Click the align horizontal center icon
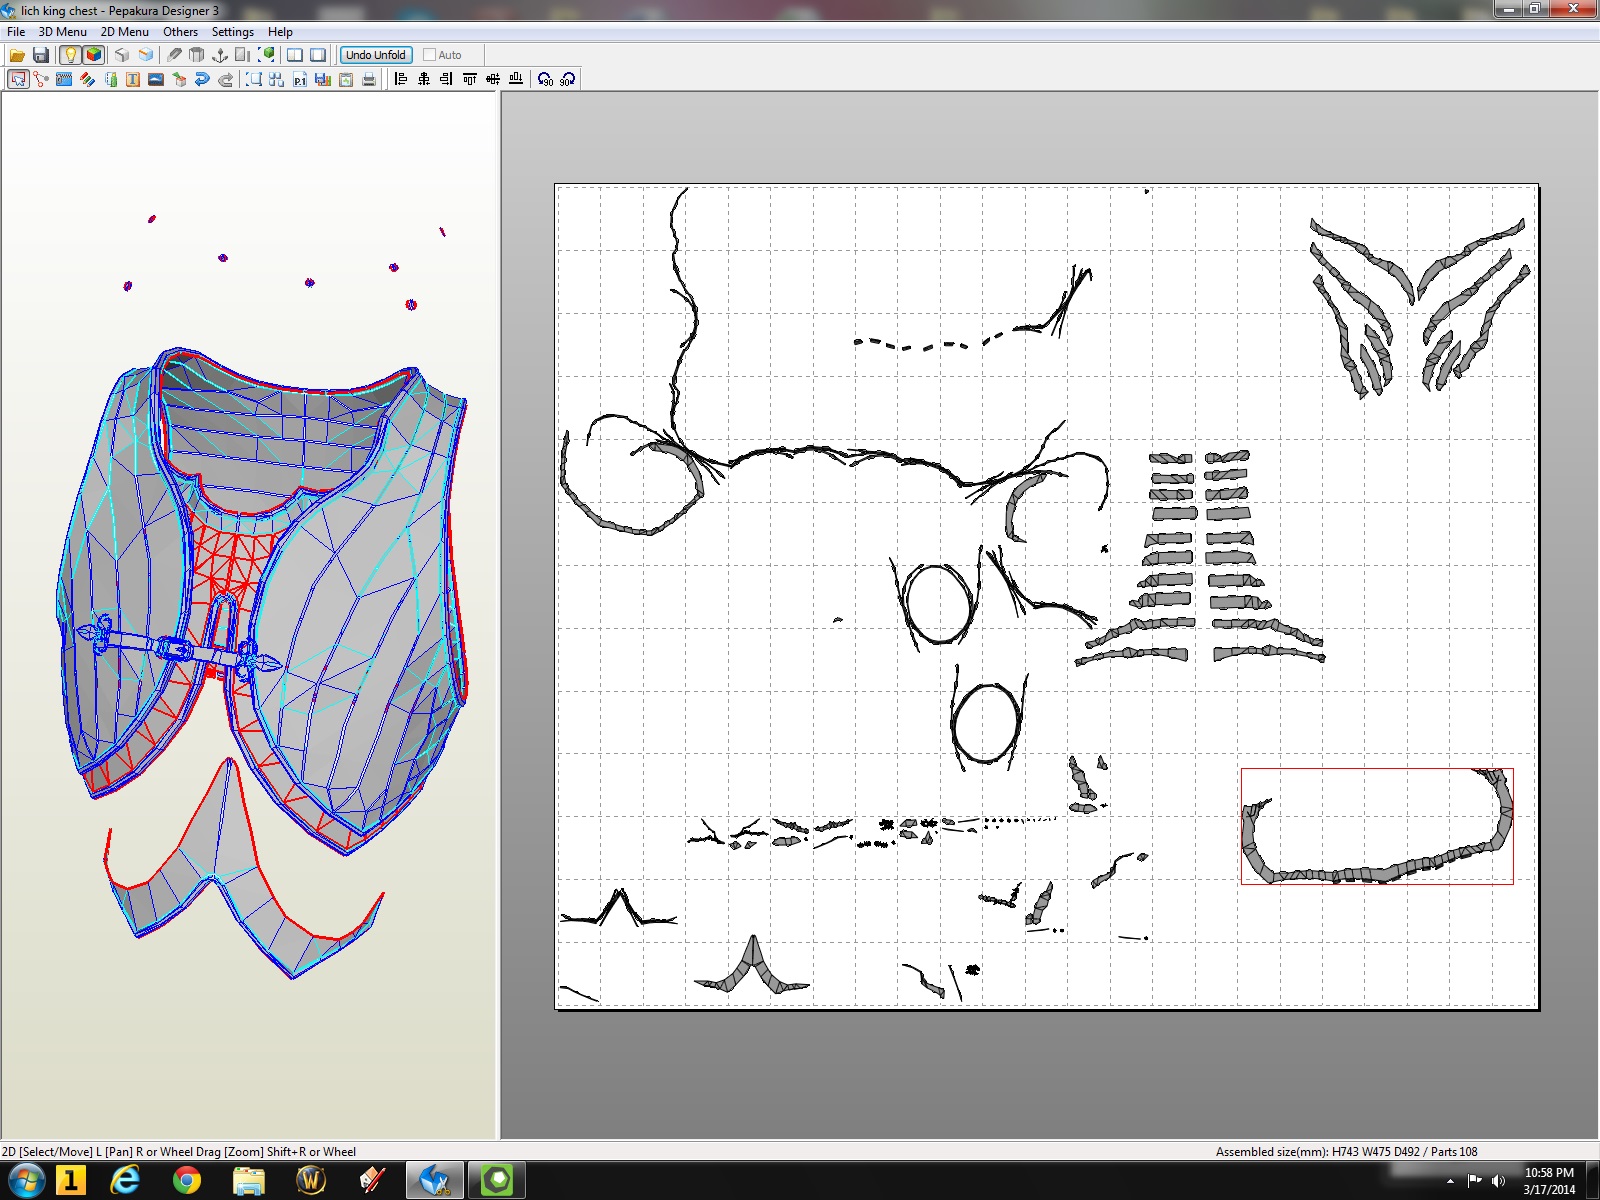The width and height of the screenshot is (1600, 1200). pyautogui.click(x=424, y=79)
